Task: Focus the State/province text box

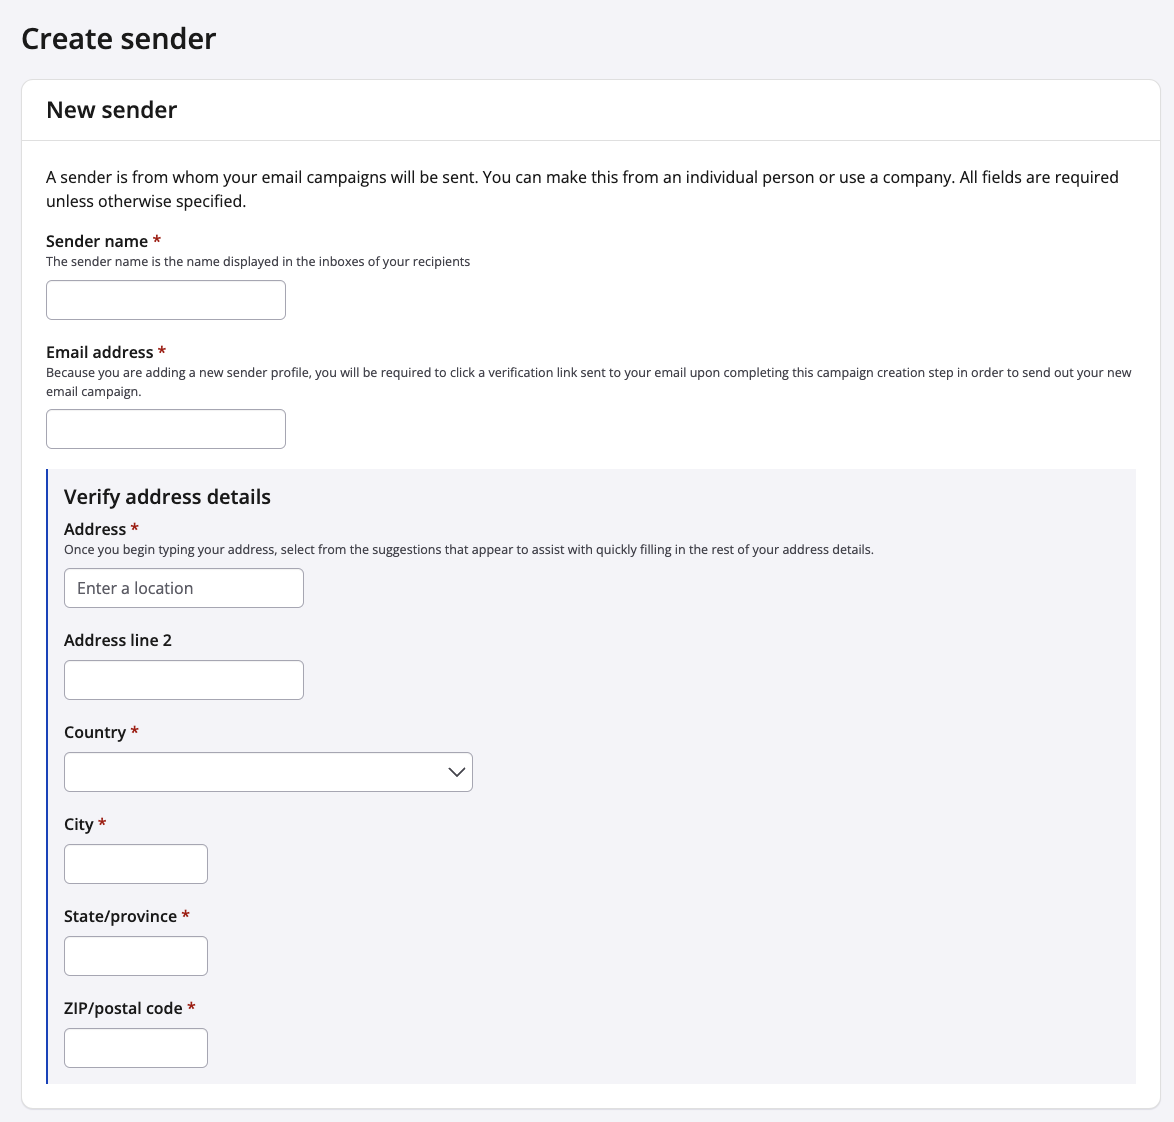Action: [x=136, y=956]
